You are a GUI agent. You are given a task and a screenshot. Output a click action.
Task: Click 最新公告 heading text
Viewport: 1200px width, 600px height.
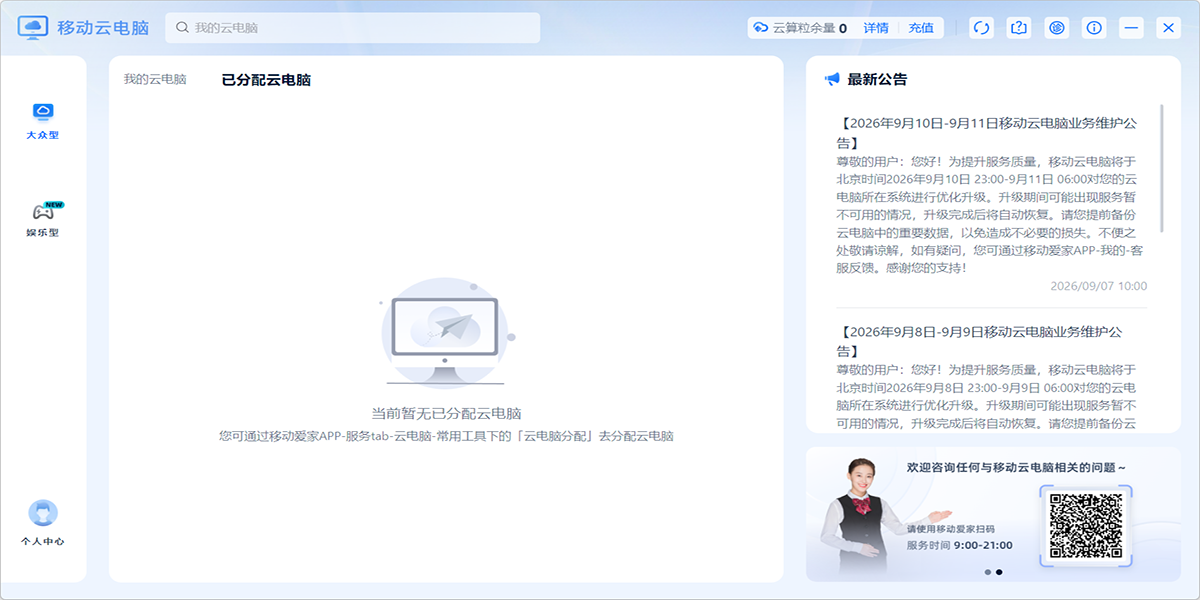(x=877, y=79)
